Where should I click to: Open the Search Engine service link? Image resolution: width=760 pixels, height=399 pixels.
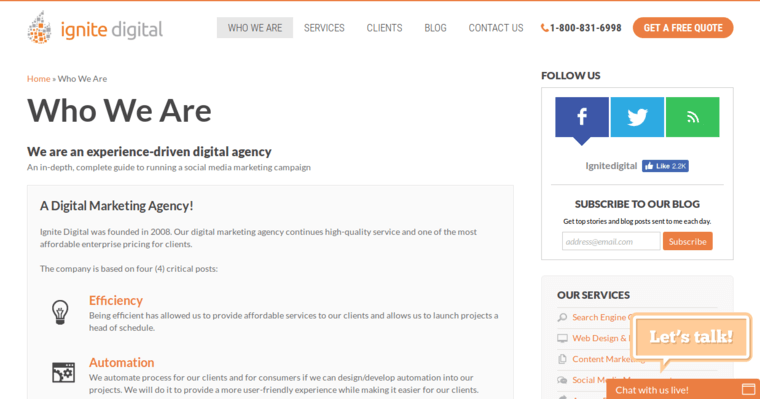point(602,317)
